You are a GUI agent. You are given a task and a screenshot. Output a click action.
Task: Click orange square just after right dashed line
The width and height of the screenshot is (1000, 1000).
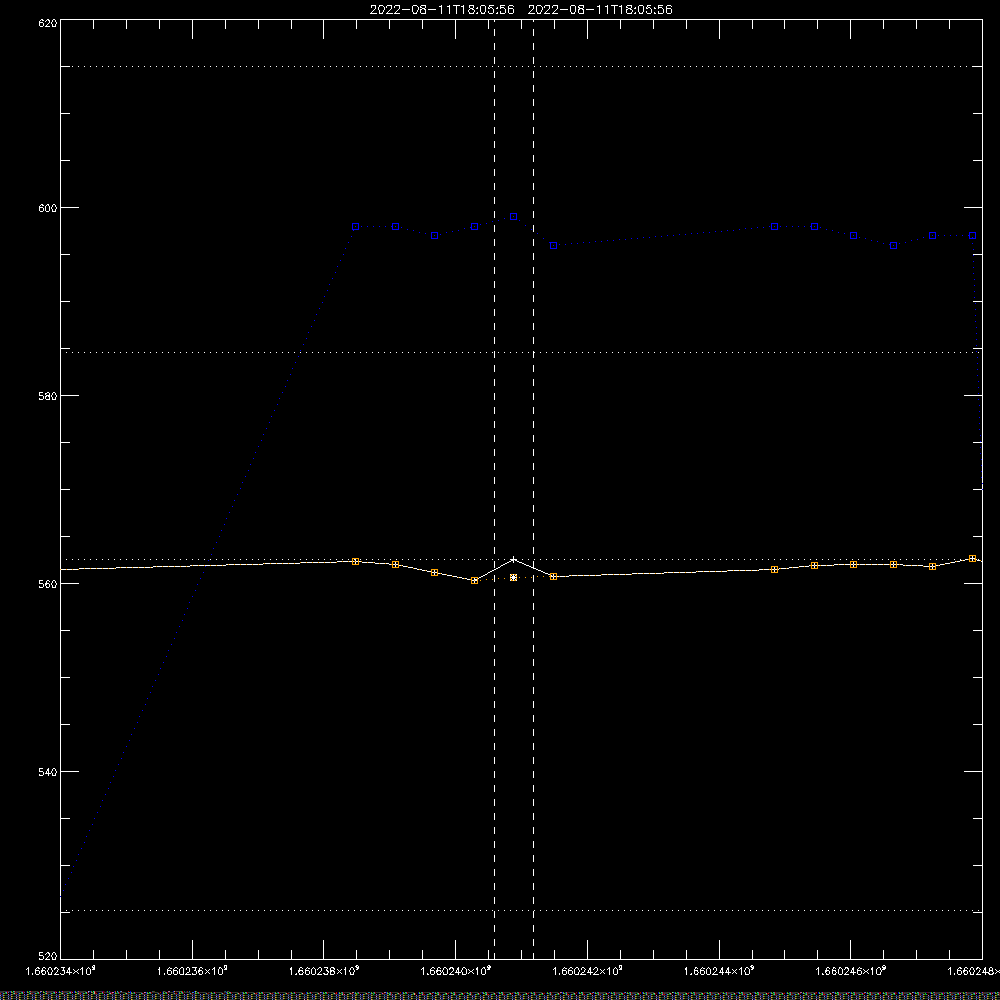pyautogui.click(x=554, y=577)
